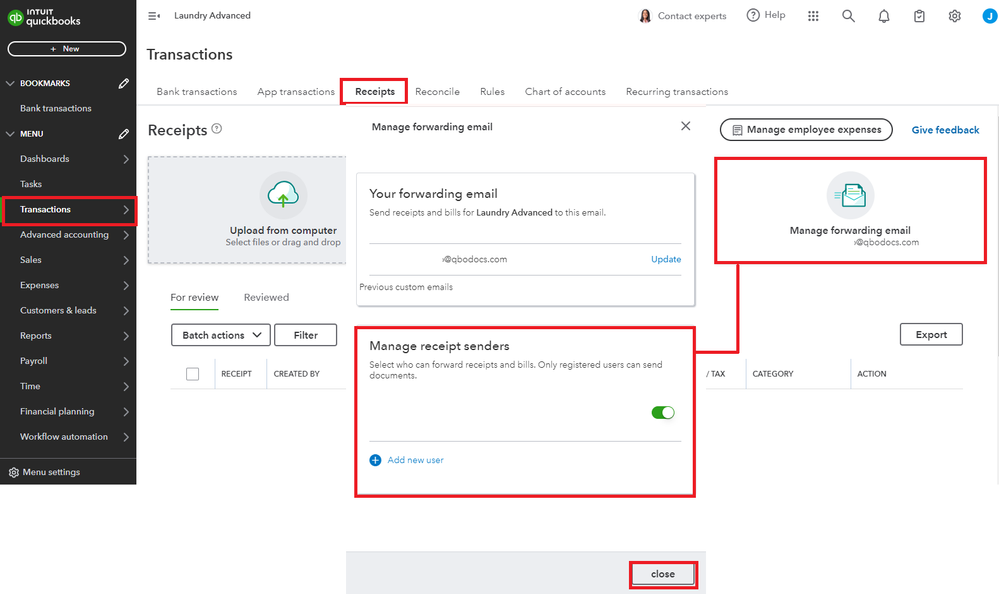999x594 pixels.
Task: Open the apps grid icon
Action: coord(813,16)
